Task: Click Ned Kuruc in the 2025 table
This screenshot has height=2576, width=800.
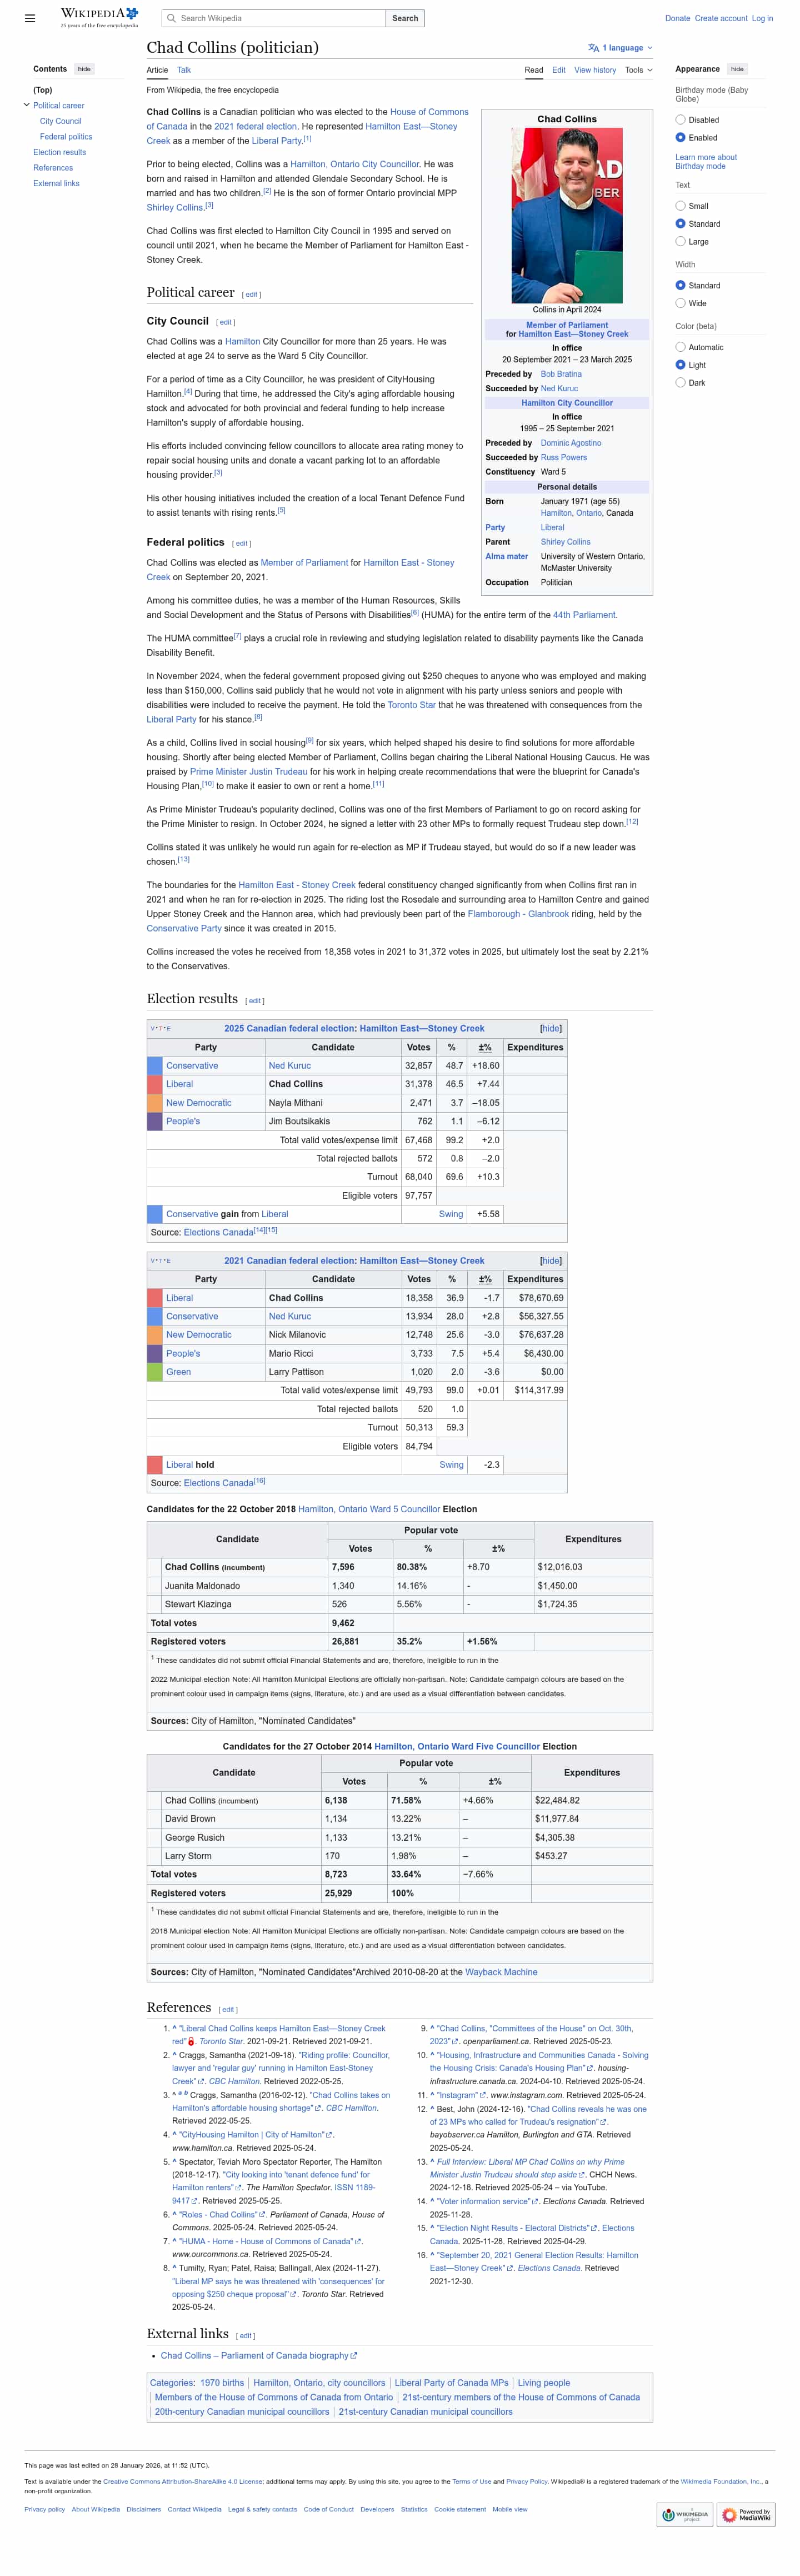Action: point(290,1066)
